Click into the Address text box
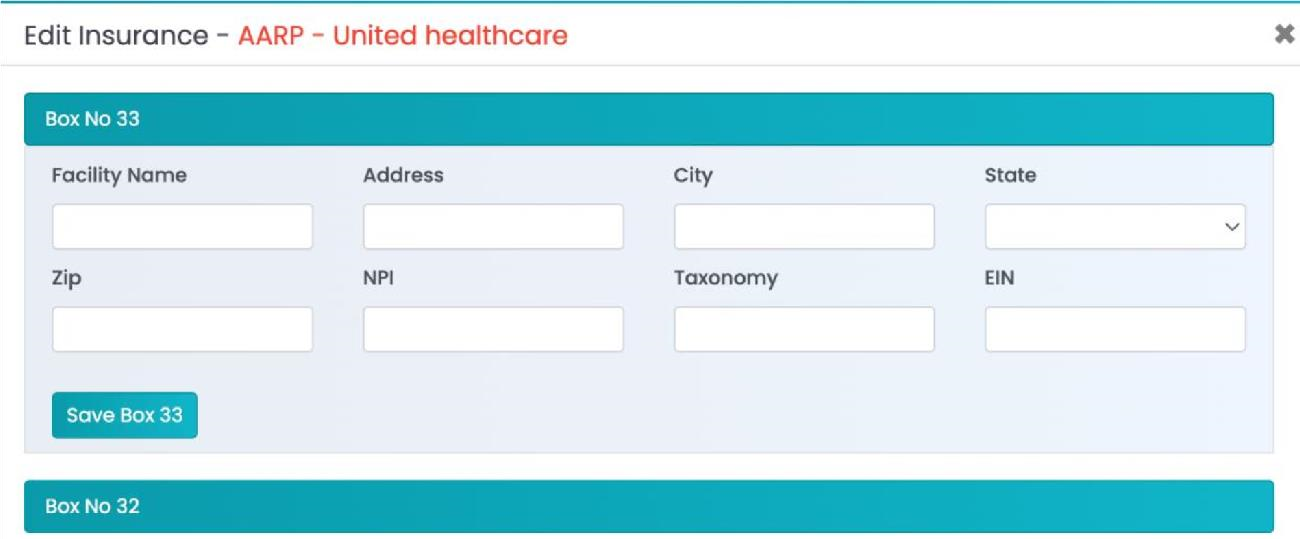 [493, 227]
